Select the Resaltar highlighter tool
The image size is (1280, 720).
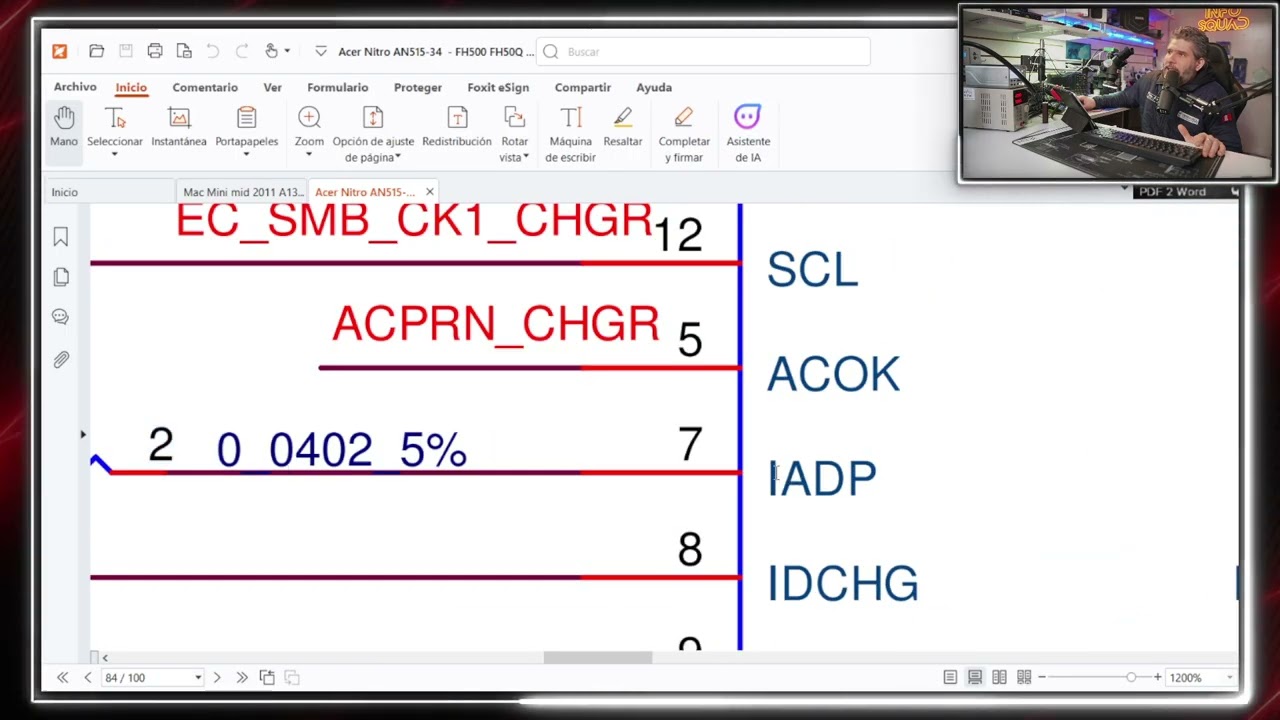623,126
